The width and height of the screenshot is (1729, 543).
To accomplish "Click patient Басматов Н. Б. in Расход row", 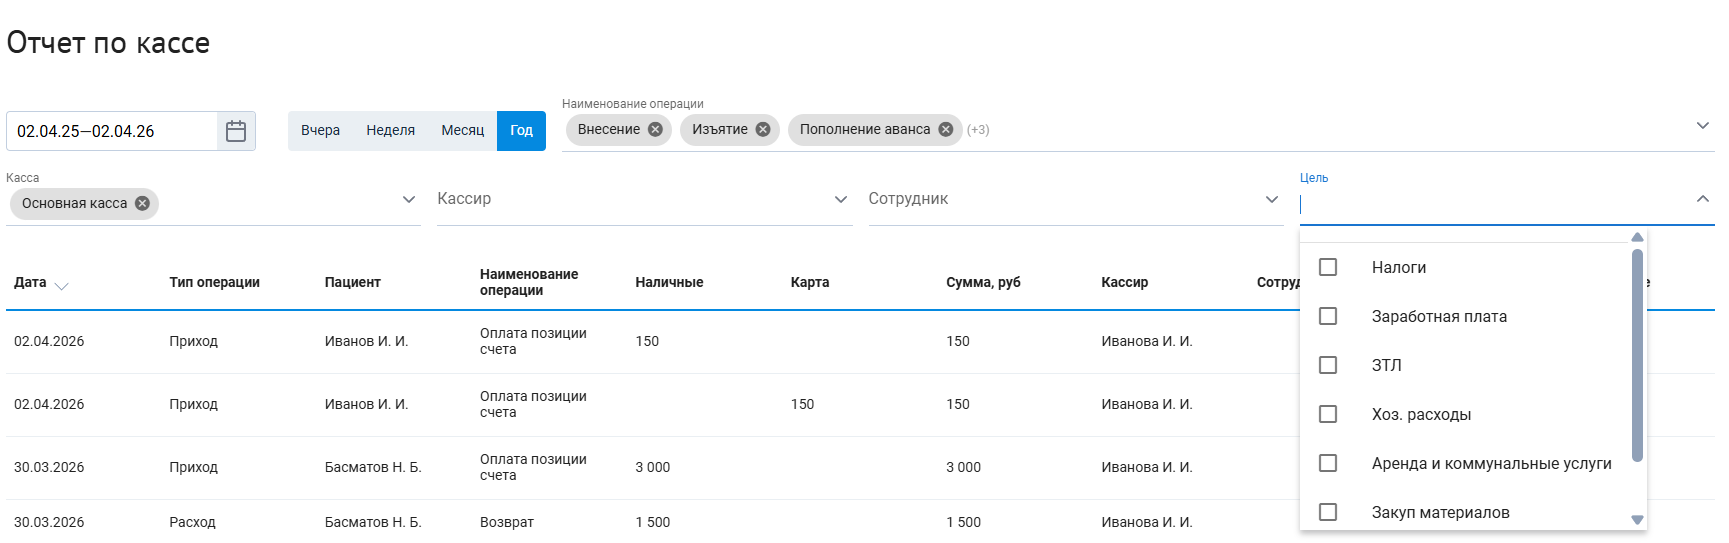I will pyautogui.click(x=373, y=522).
